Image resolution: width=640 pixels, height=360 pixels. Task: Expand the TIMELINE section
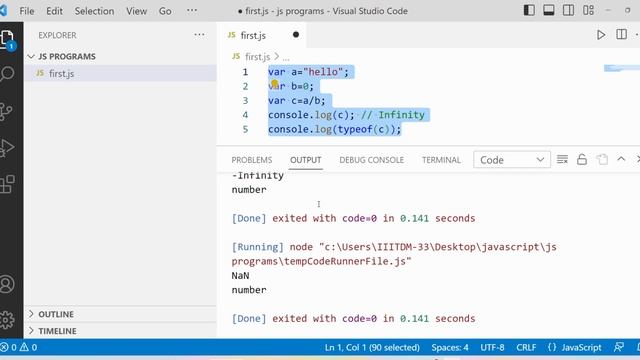coord(57,331)
